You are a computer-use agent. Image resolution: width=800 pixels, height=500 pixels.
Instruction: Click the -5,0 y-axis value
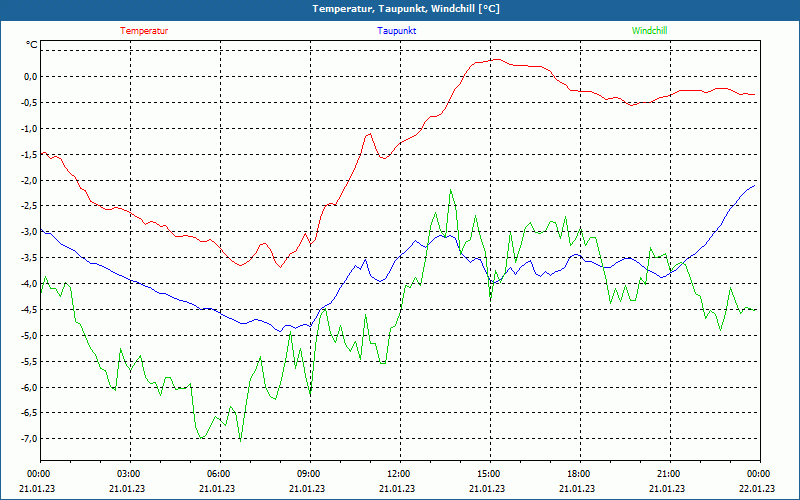pos(30,335)
